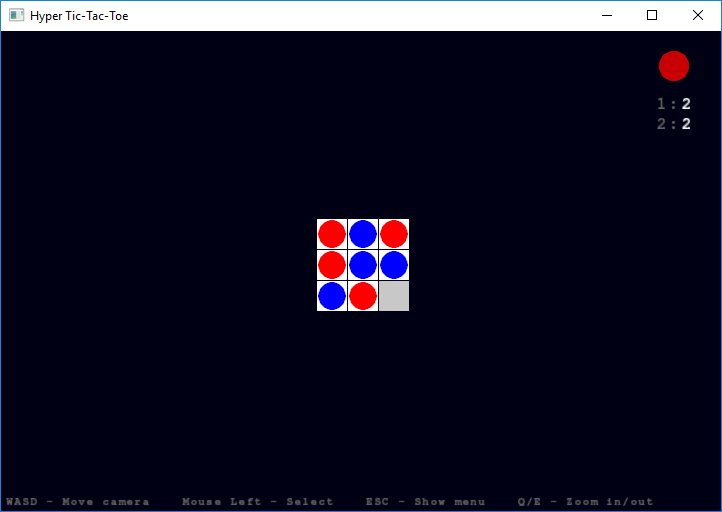Click the blue circle in the center cell

[x=363, y=265]
